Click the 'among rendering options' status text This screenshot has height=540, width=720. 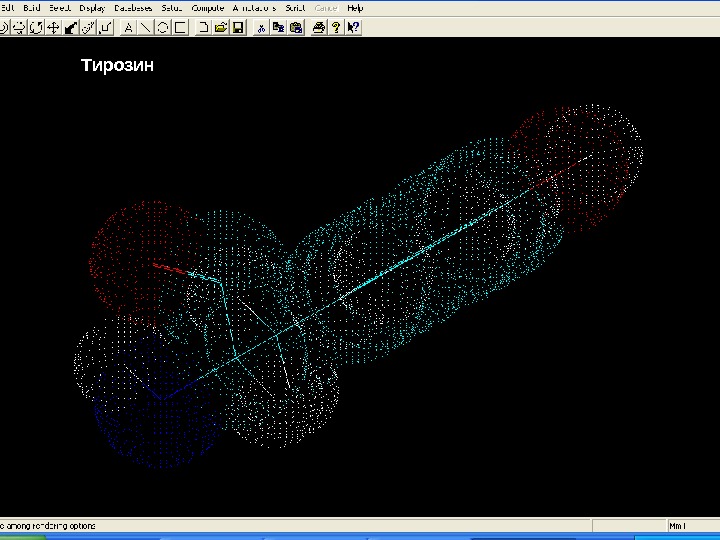coord(51,526)
